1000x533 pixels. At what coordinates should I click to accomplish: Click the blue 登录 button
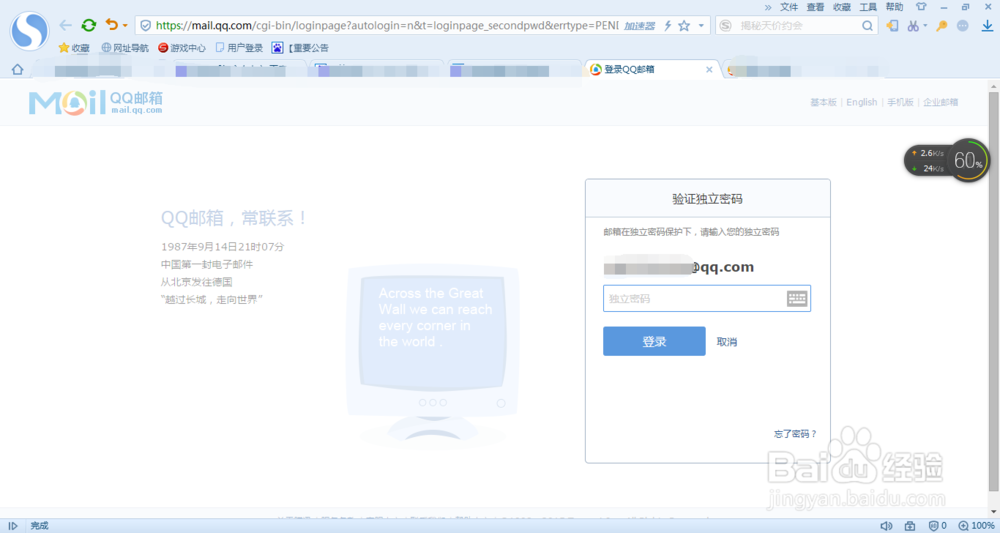click(x=654, y=341)
